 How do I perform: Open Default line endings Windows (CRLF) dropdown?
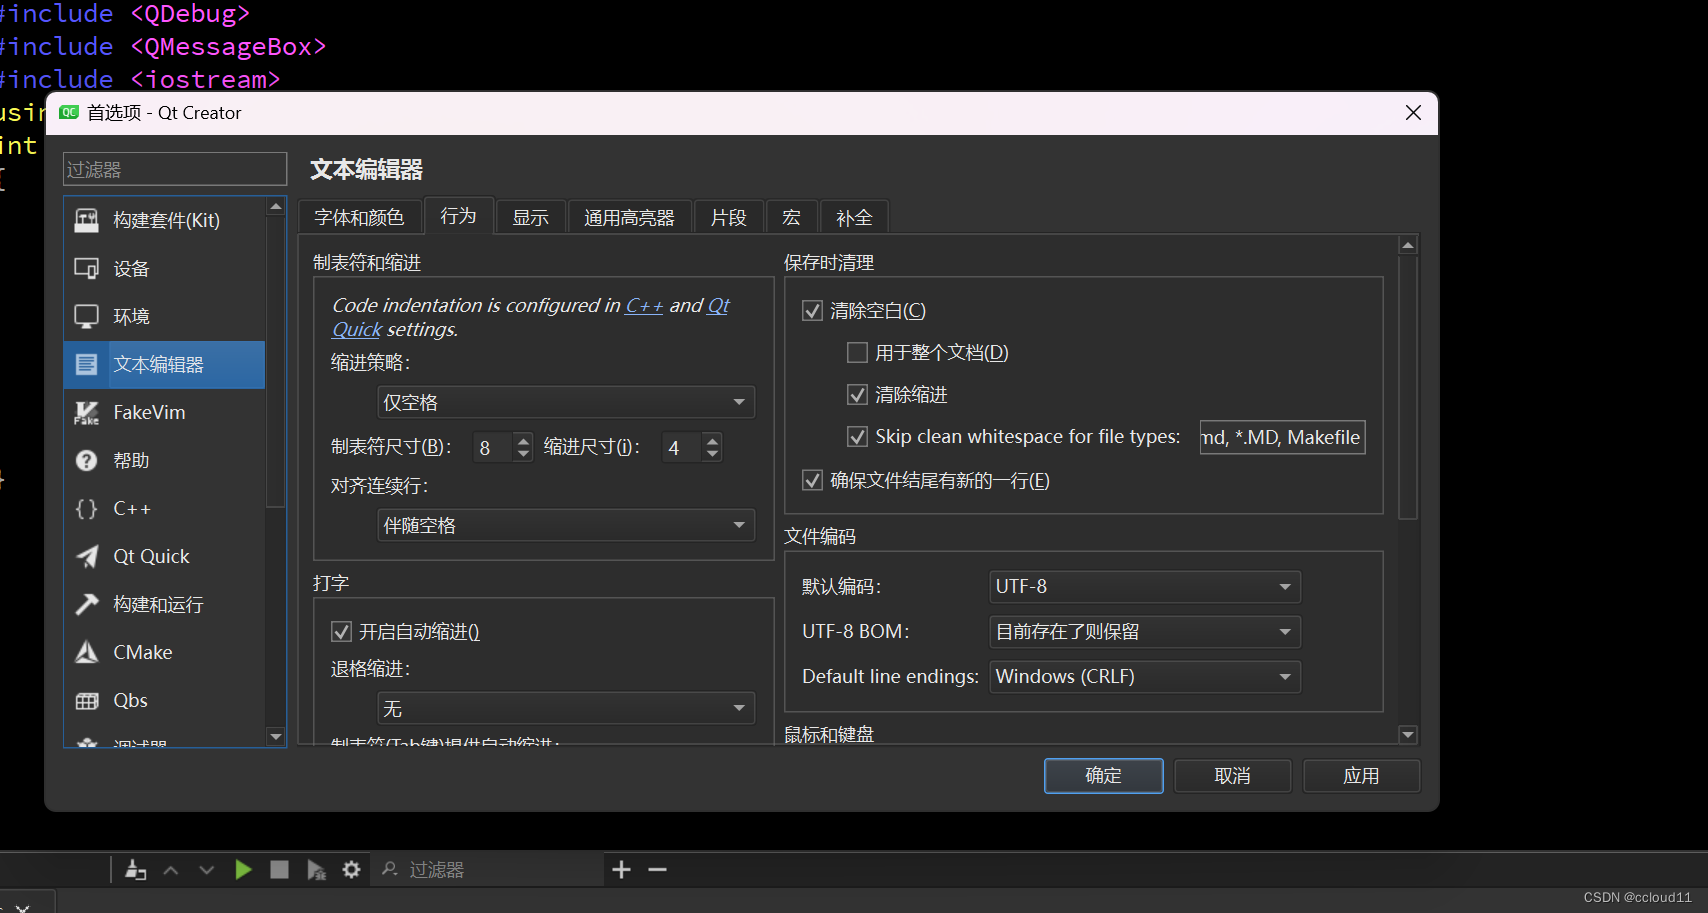(1145, 677)
